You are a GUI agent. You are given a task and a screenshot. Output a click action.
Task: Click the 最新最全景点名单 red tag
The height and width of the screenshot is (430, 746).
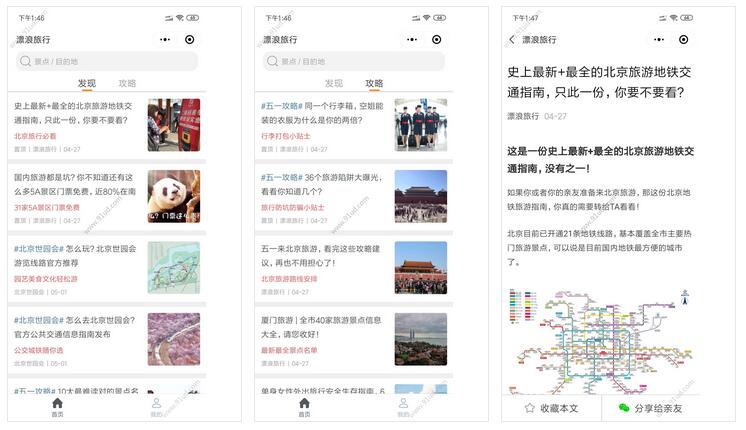pos(289,350)
